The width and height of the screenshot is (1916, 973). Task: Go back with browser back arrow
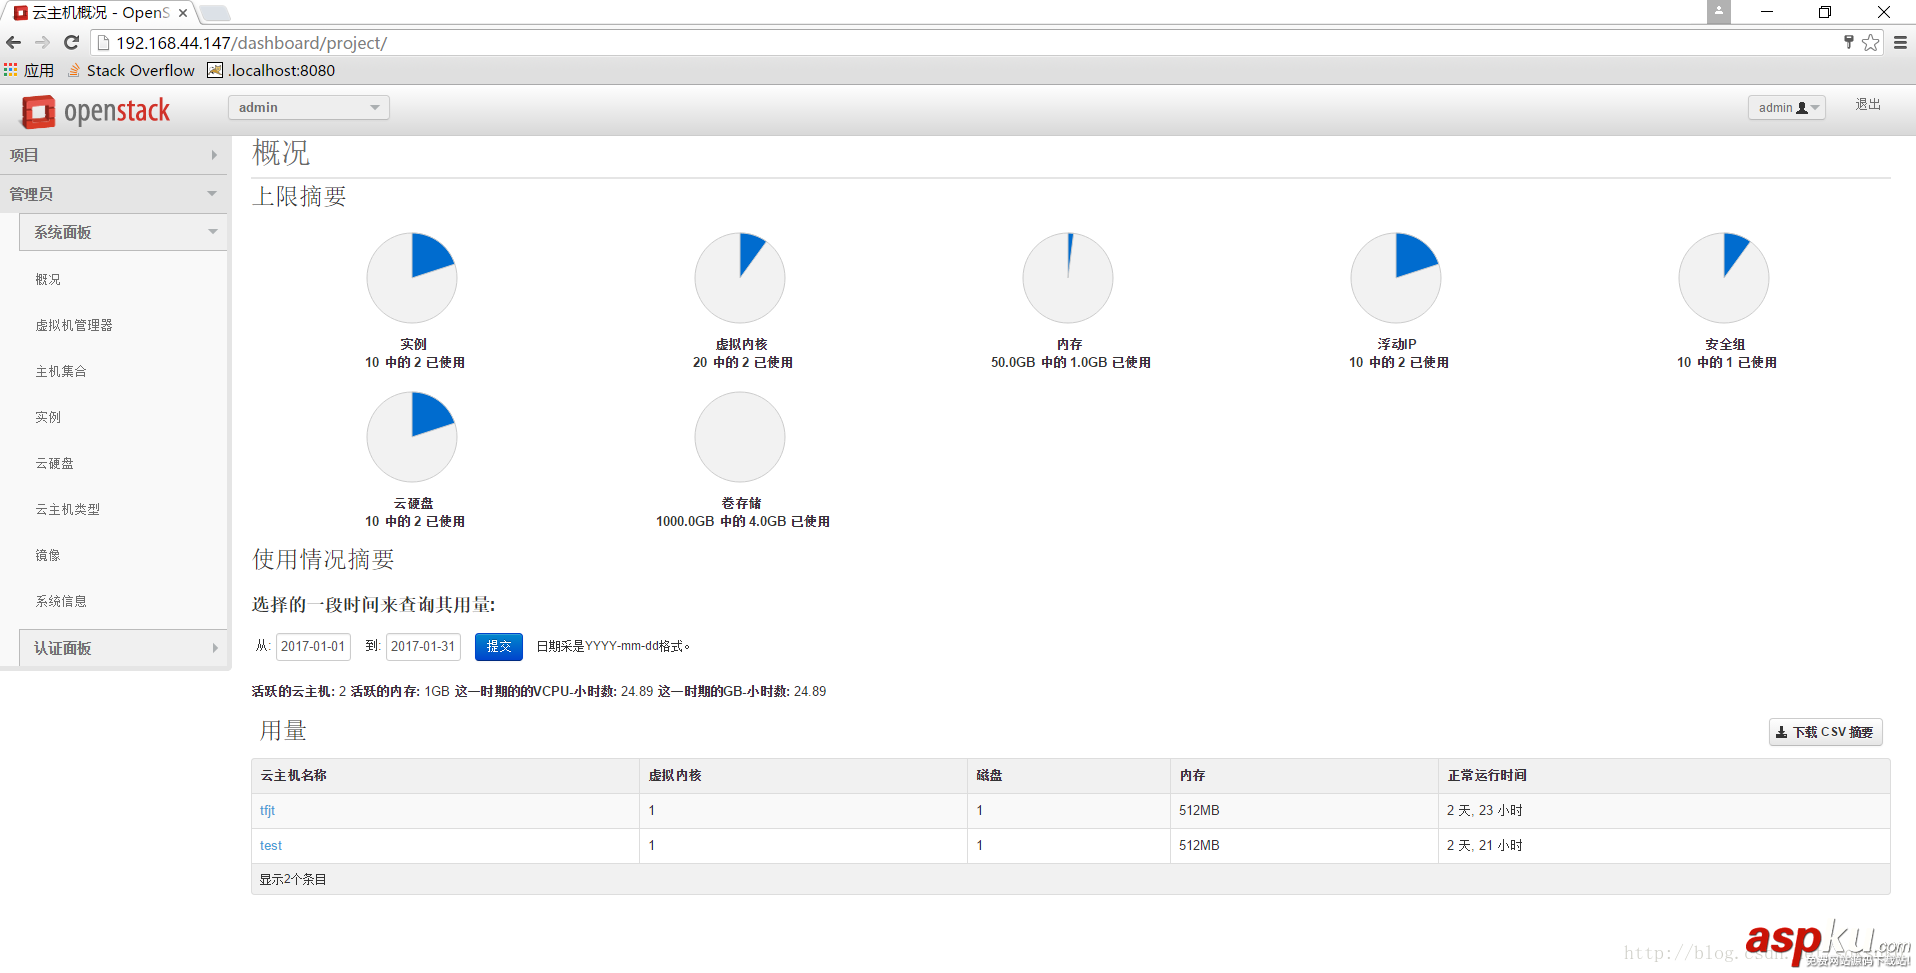tap(14, 43)
